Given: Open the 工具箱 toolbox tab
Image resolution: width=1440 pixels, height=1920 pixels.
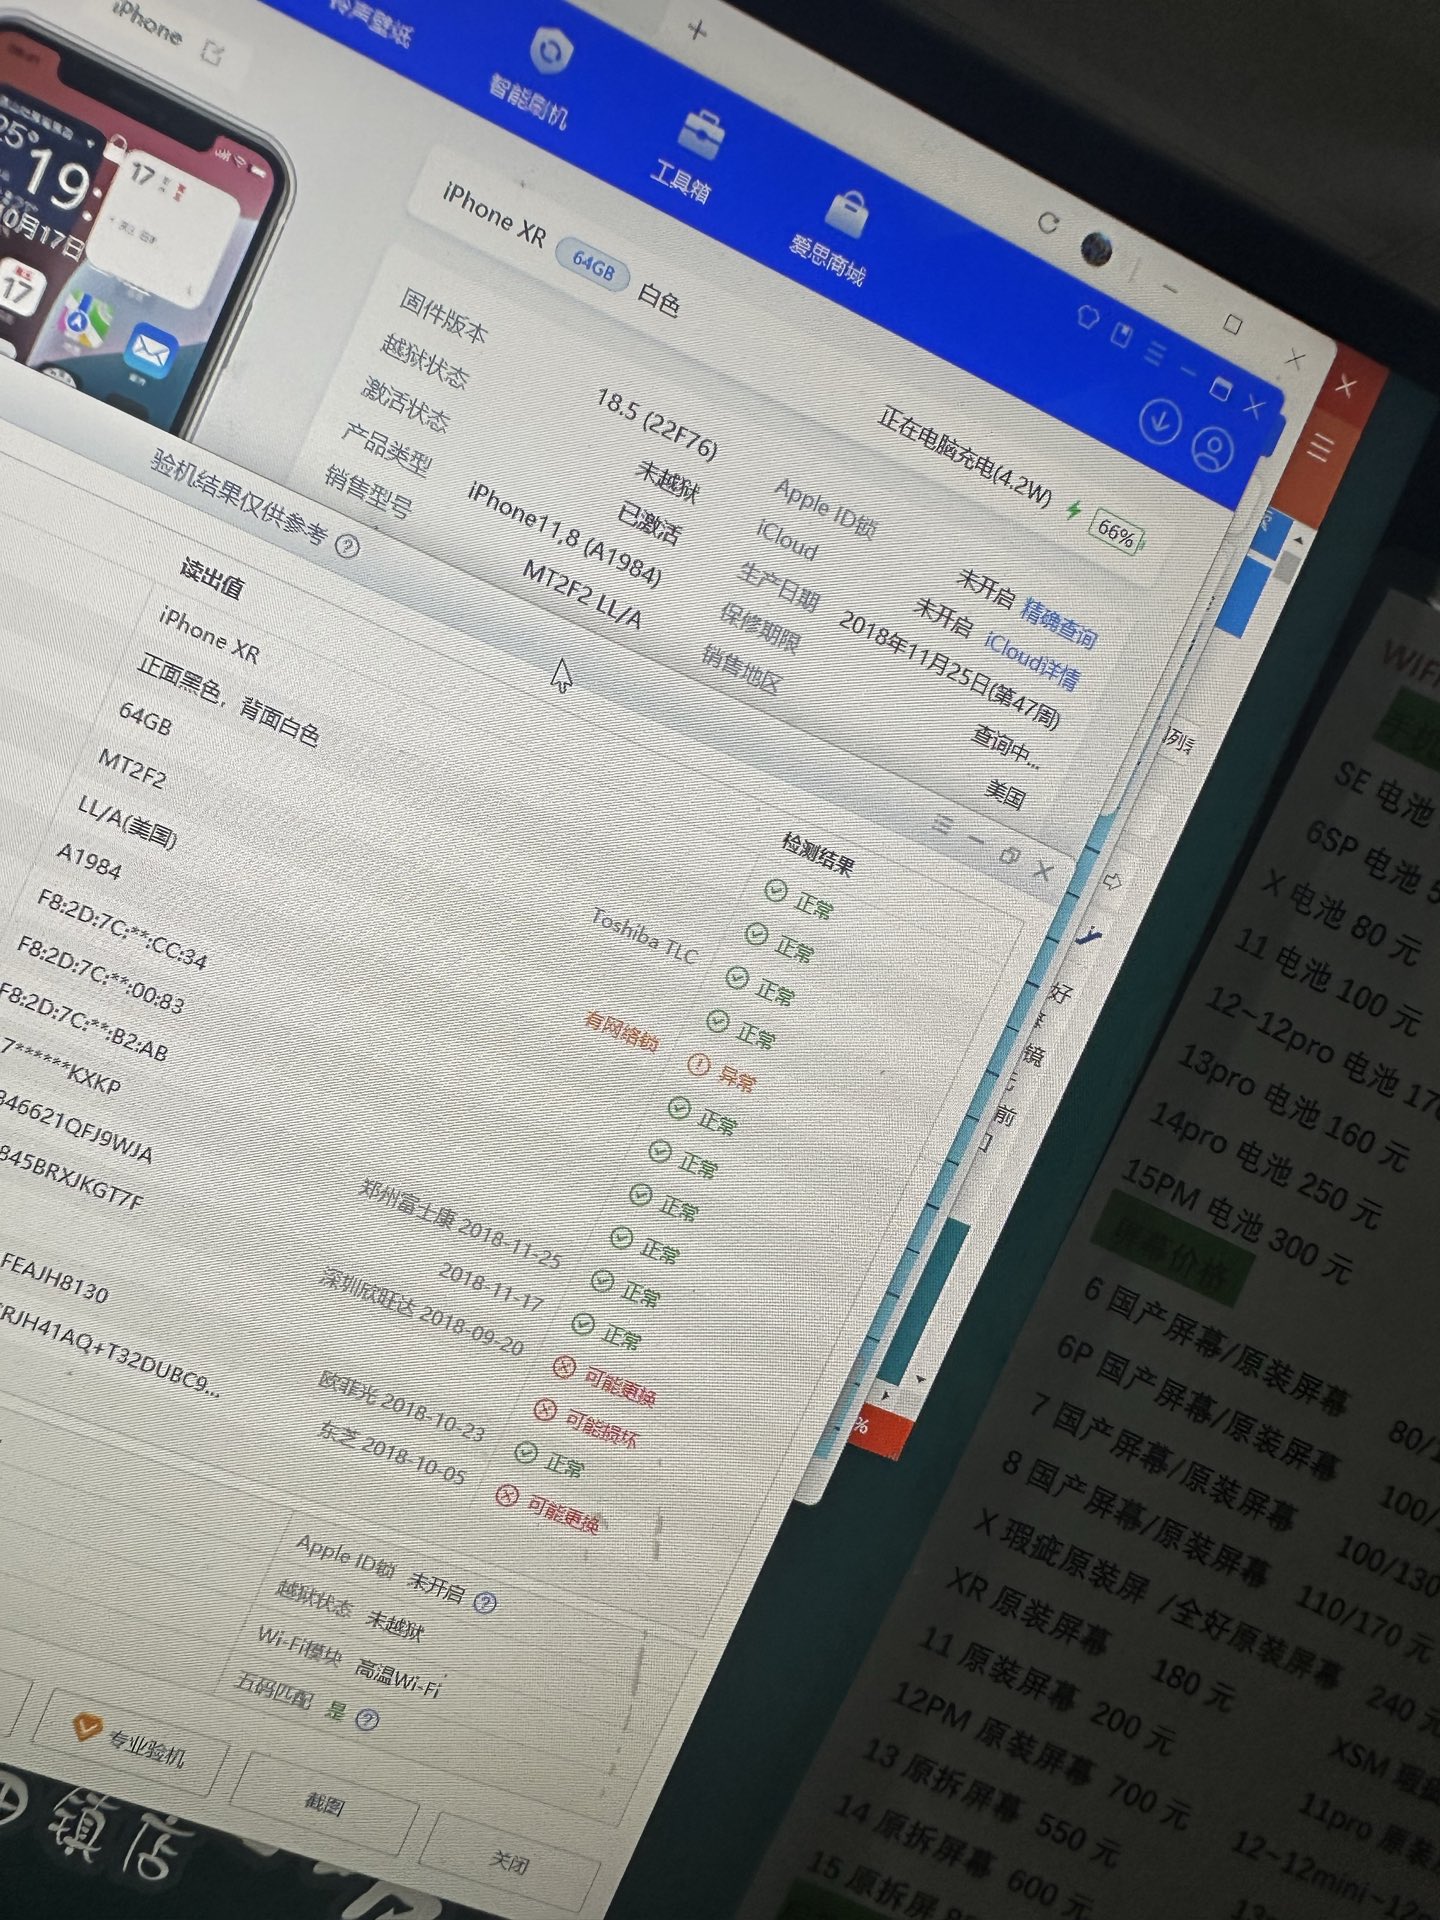Looking at the screenshot, I should click(690, 158).
